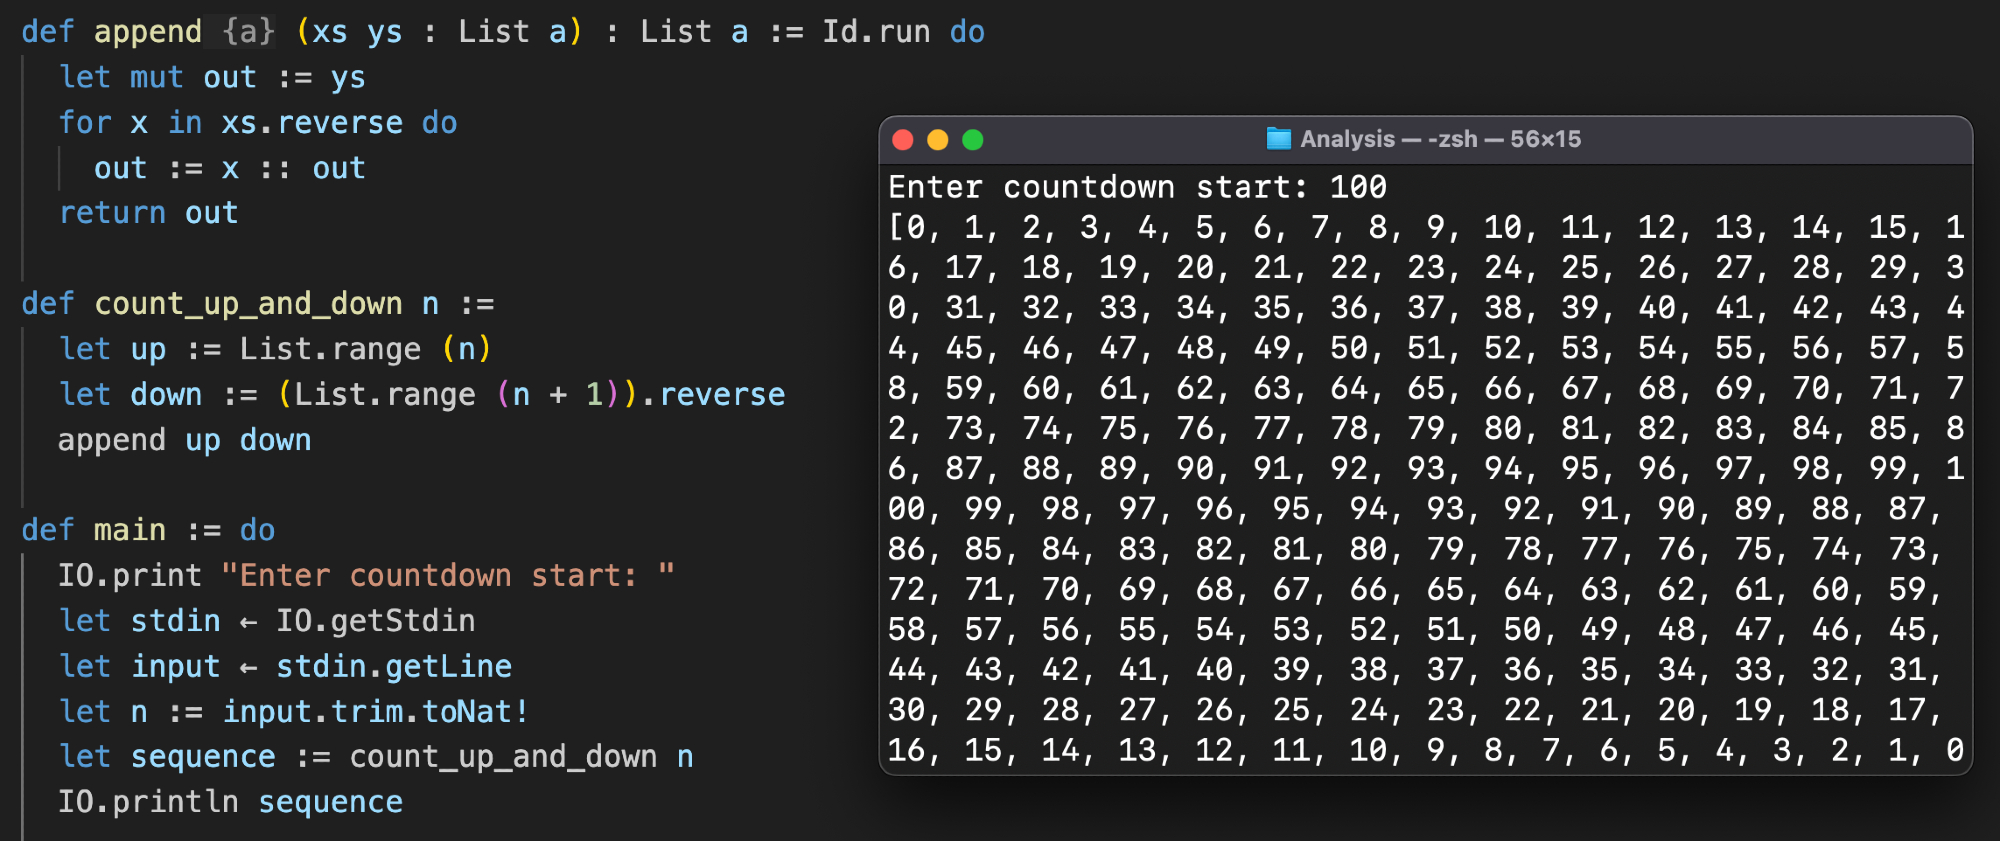
Task: Click the 'main' function name
Action: pyautogui.click(x=130, y=530)
